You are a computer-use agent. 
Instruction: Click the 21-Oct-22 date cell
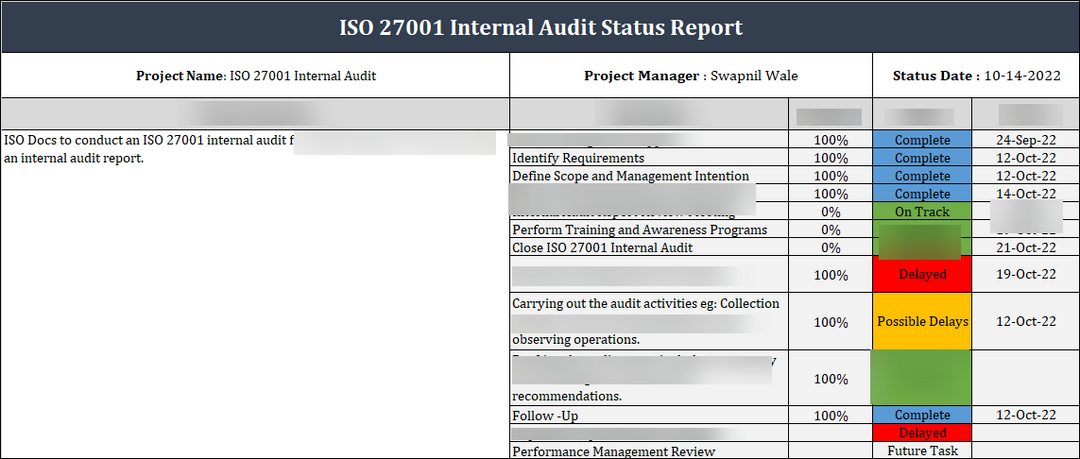click(x=1026, y=247)
